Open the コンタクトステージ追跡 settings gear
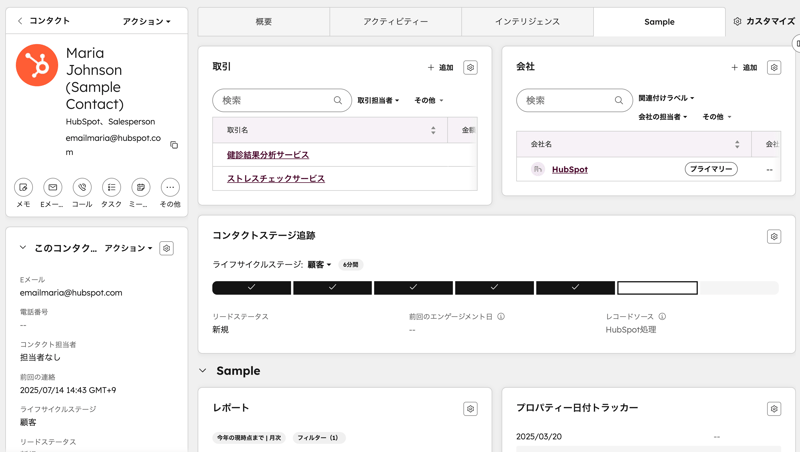Image resolution: width=800 pixels, height=452 pixels. point(773,237)
